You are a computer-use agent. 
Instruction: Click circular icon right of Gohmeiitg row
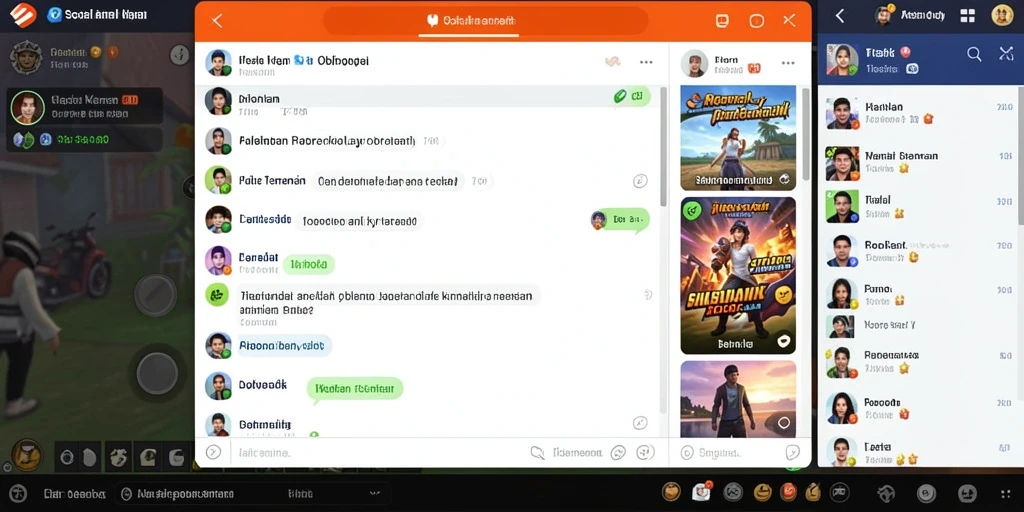[x=641, y=423]
